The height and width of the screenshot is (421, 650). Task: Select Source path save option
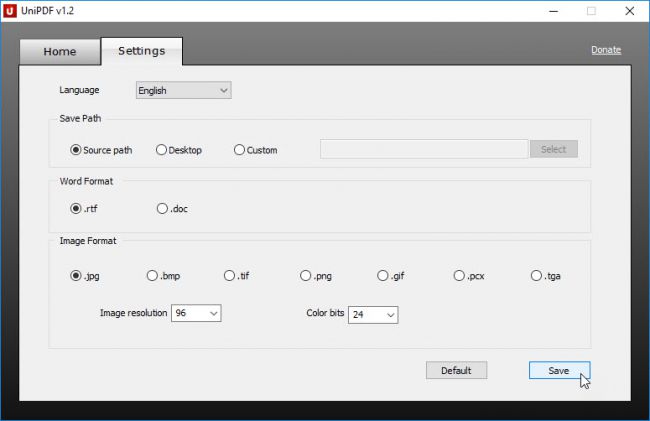pos(101,150)
